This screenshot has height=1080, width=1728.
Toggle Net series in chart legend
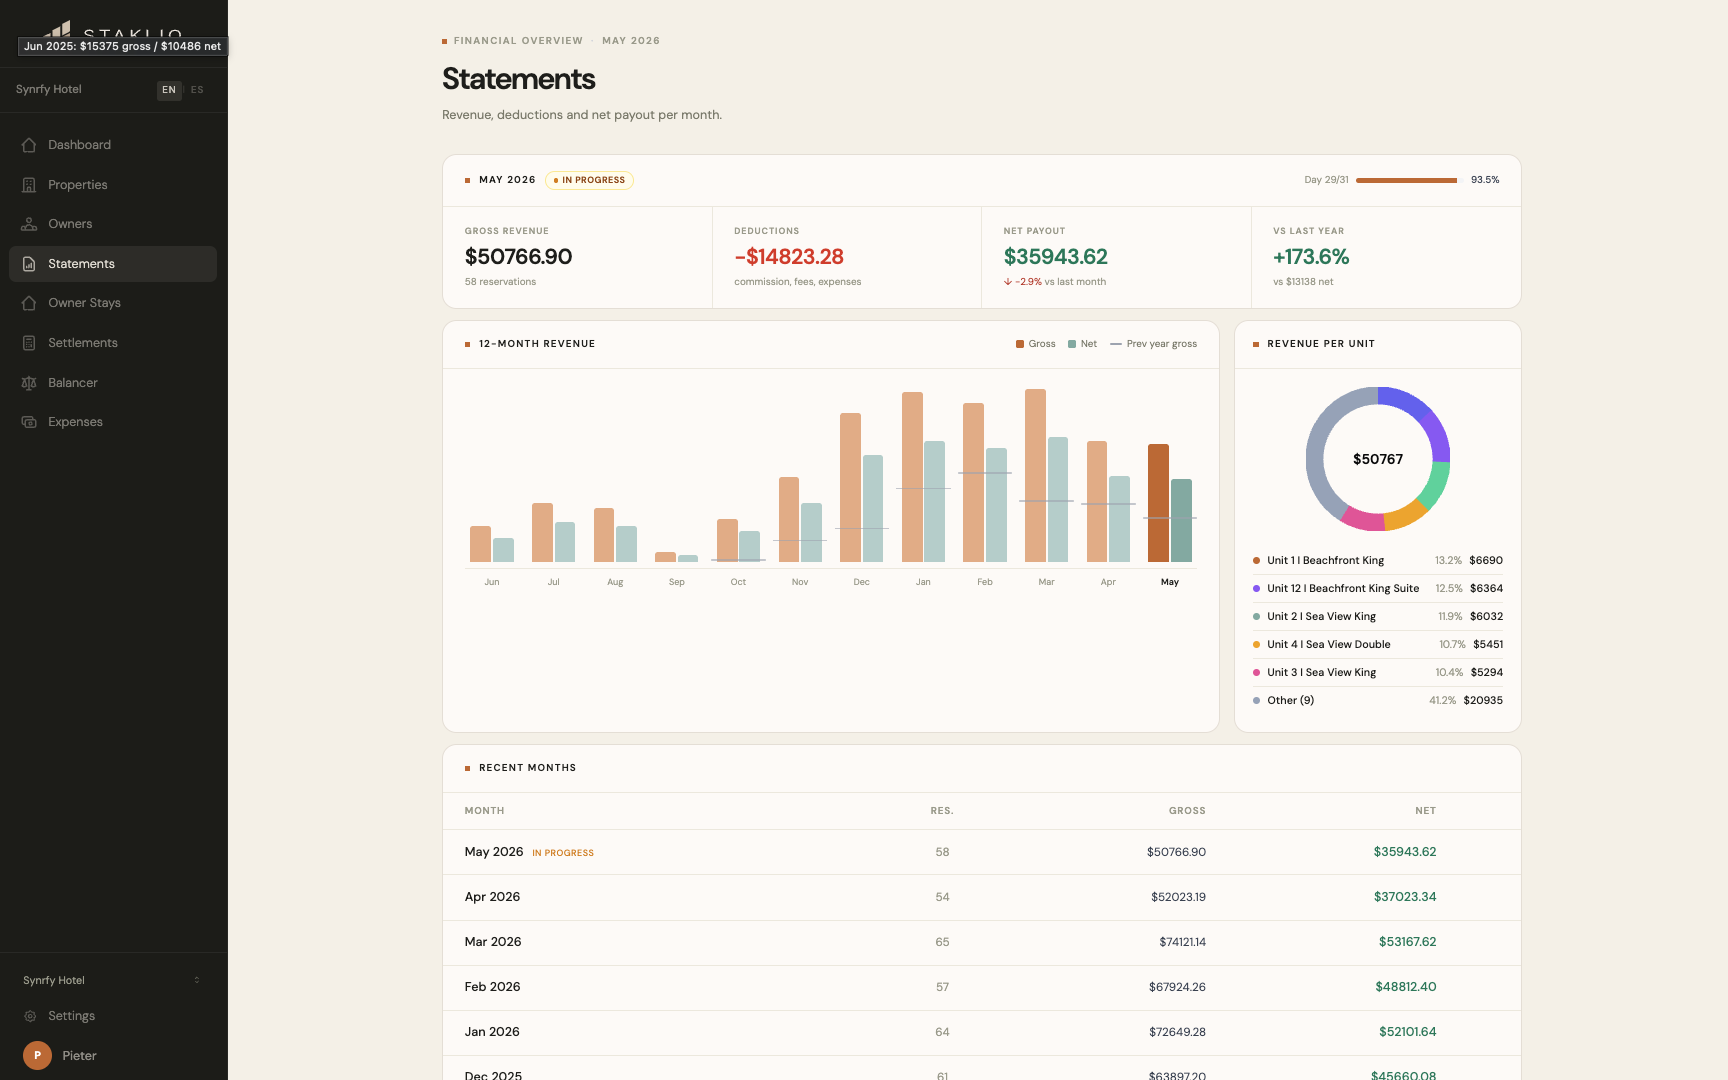click(x=1082, y=344)
